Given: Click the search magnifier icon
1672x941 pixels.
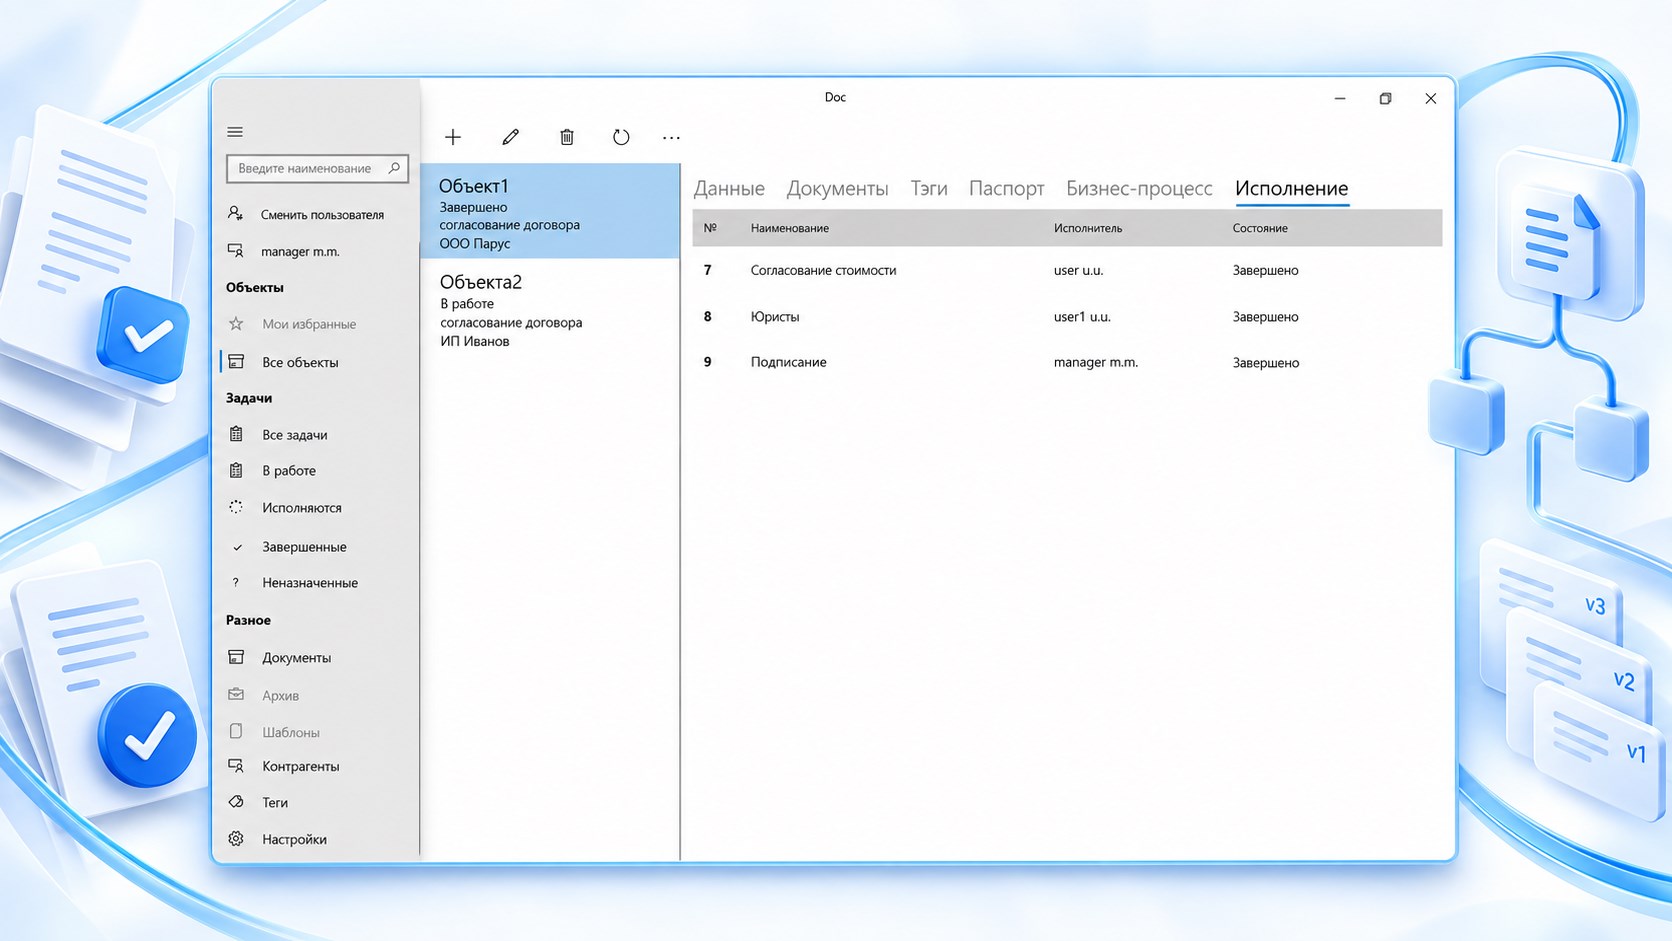Looking at the screenshot, I should tap(394, 168).
